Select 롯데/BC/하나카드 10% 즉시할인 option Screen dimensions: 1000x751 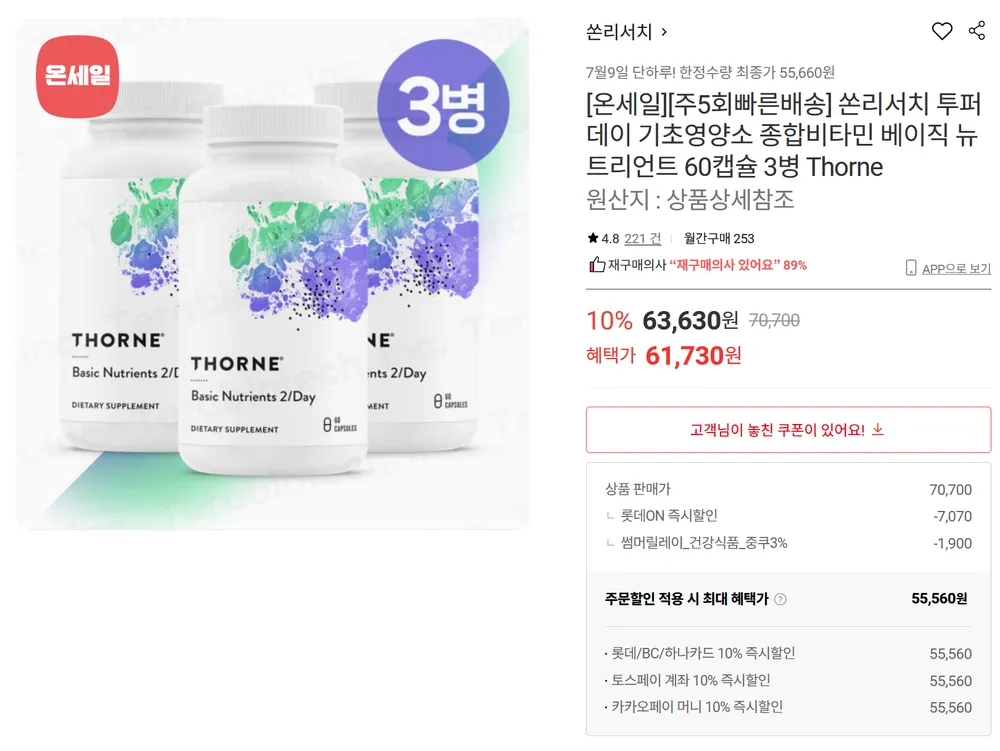tap(788, 653)
